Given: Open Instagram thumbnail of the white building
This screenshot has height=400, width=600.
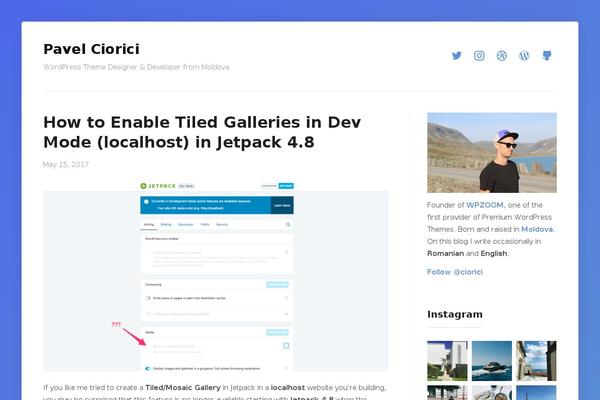Looking at the screenshot, I should point(447,361).
